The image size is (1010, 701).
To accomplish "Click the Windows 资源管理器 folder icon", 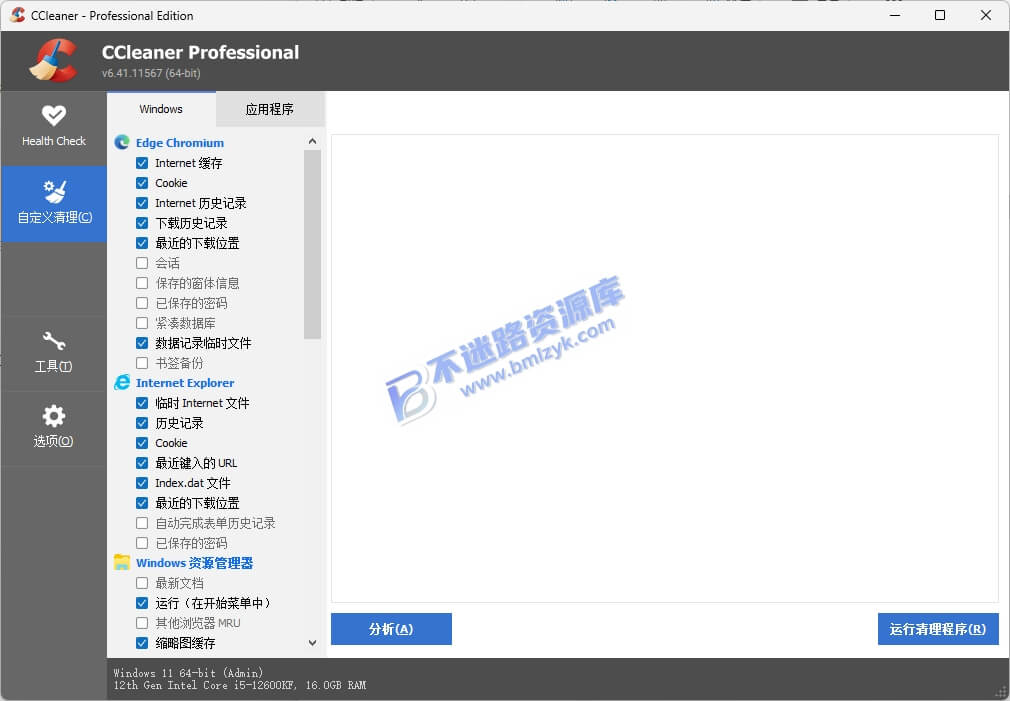I will (x=122, y=562).
